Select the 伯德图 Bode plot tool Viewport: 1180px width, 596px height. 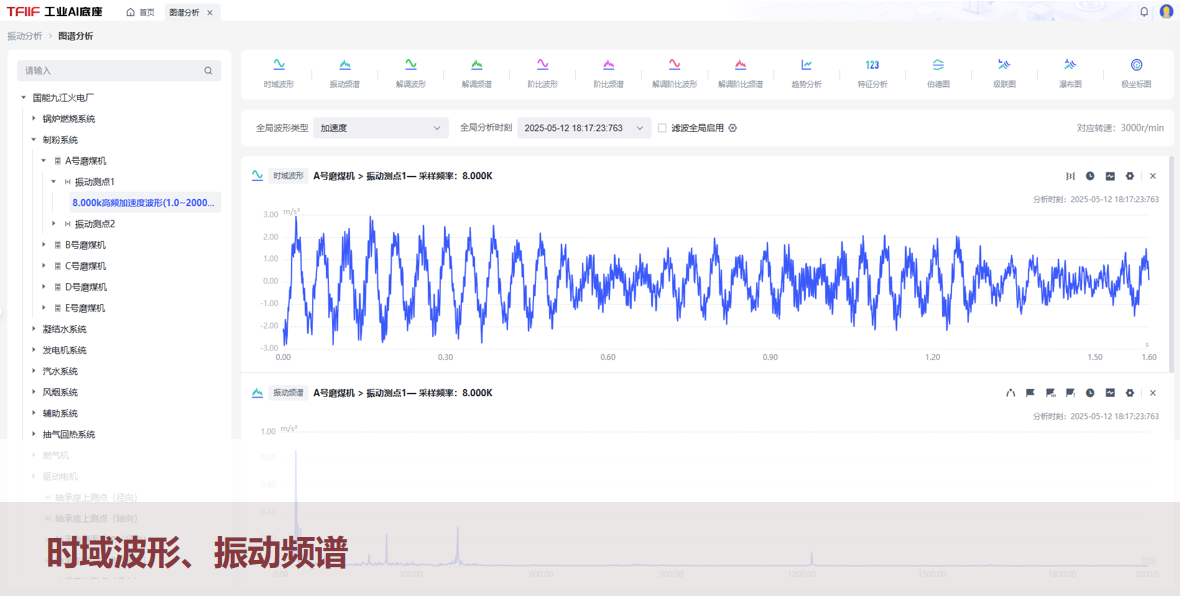pos(938,73)
